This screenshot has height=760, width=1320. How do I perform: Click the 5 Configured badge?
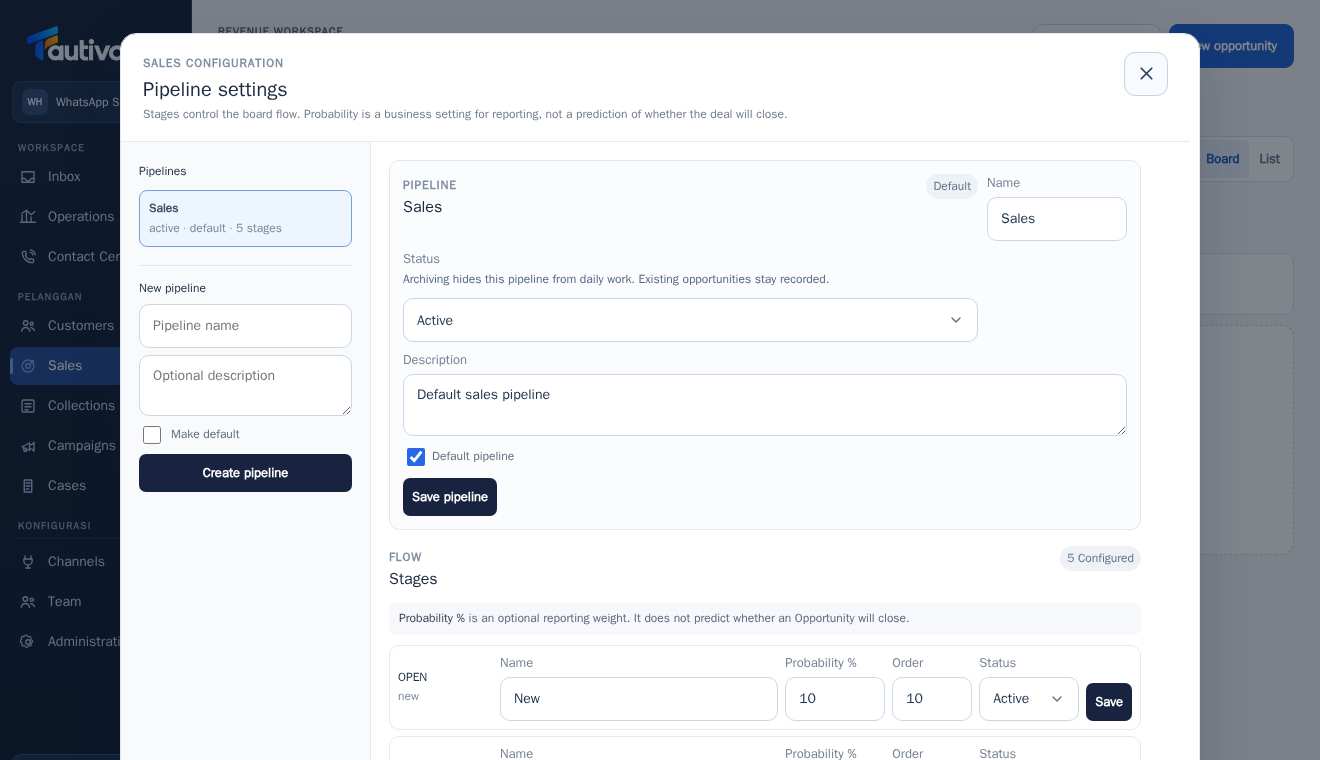point(1100,558)
